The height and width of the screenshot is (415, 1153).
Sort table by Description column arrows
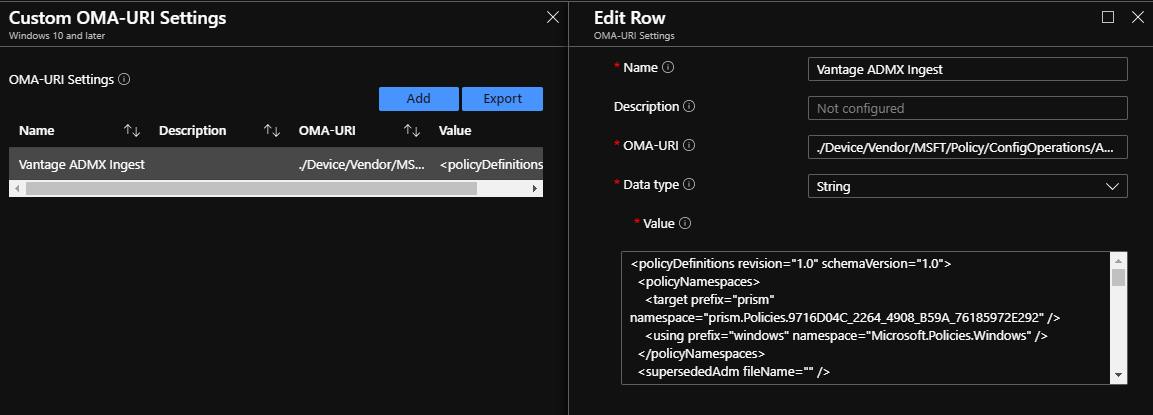point(271,130)
